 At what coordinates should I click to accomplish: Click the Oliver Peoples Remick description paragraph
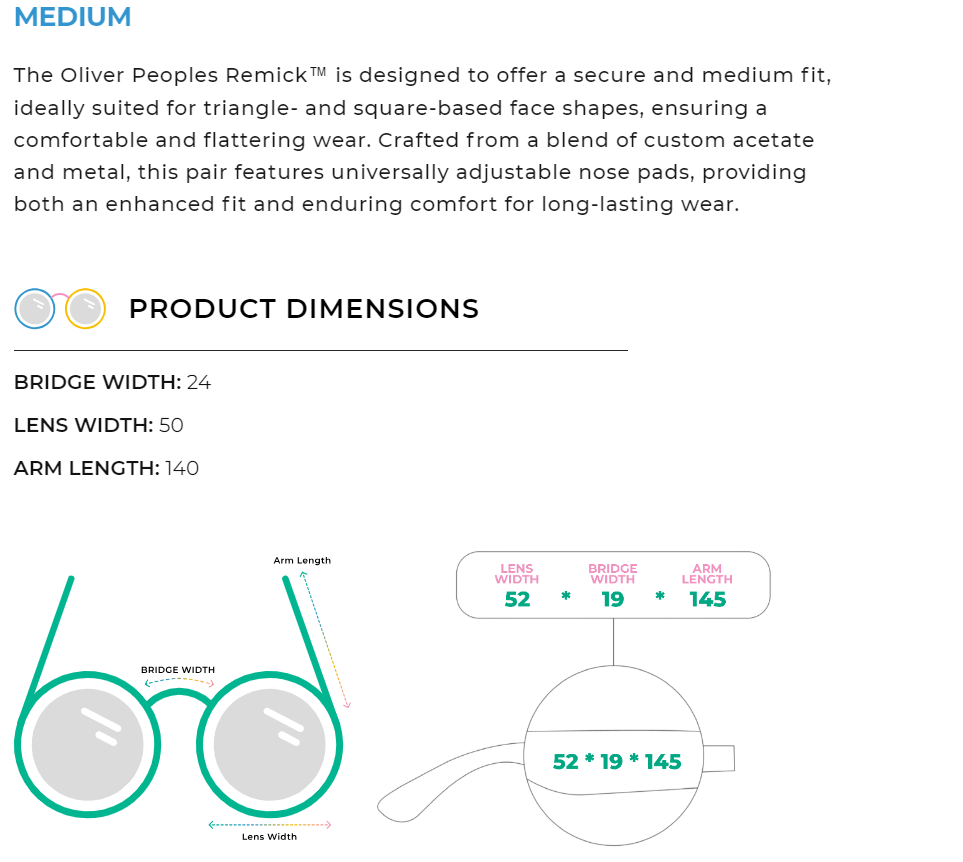pos(422,140)
